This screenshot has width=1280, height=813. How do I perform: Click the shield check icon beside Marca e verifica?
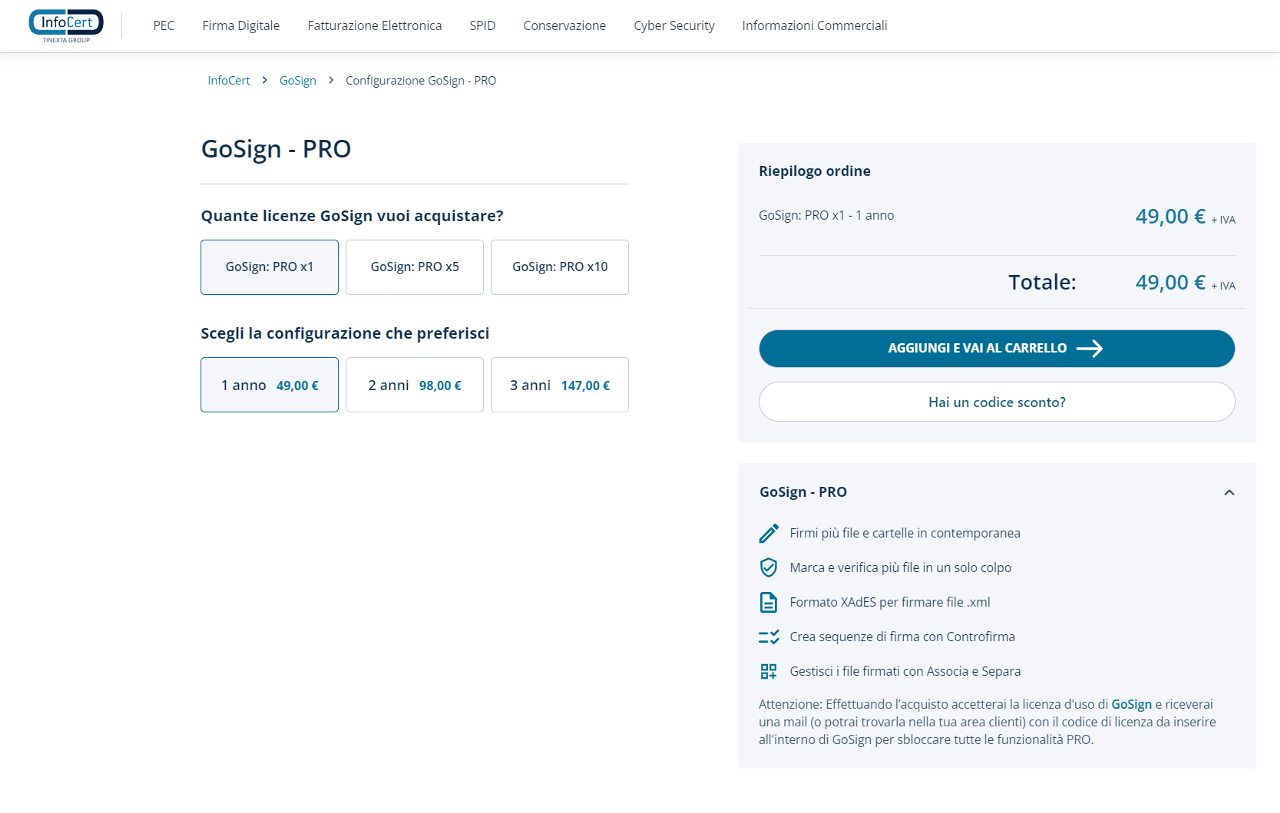pos(768,567)
